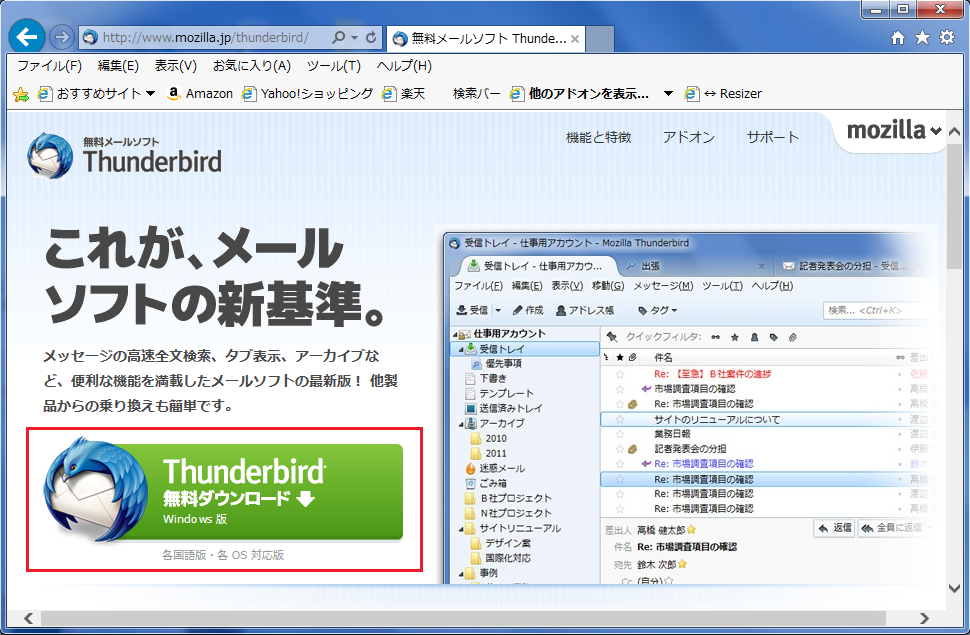Viewport: 970px width, 635px height.
Task: Select the ごみ箱 folder in the preview
Action: [486, 483]
